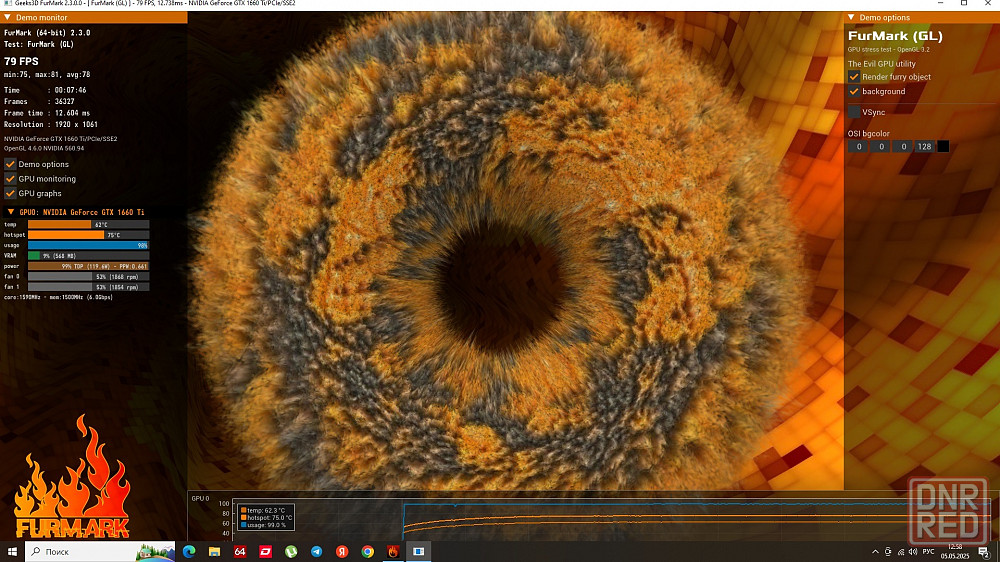The height and width of the screenshot is (562, 1000).
Task: Open the red 64 app on taskbar
Action: 240,551
